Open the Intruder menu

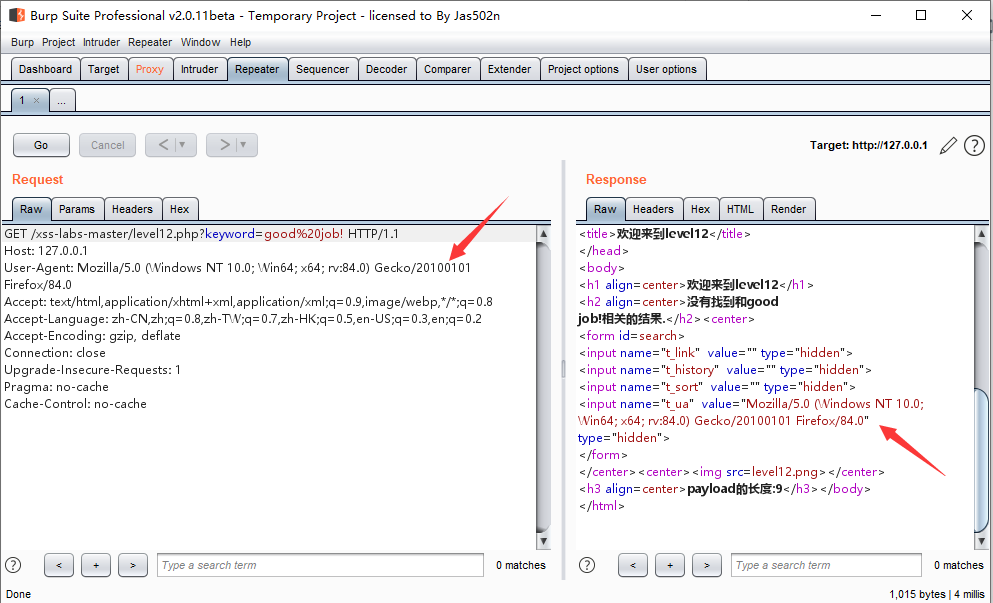click(x=101, y=42)
